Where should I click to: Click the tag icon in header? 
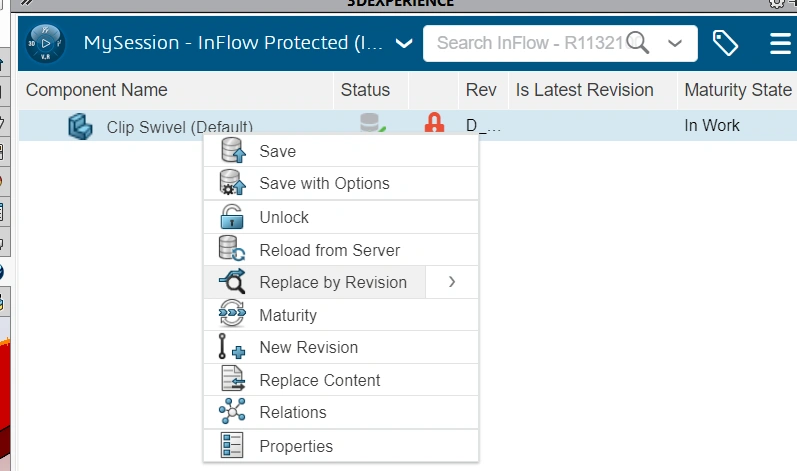tap(725, 43)
